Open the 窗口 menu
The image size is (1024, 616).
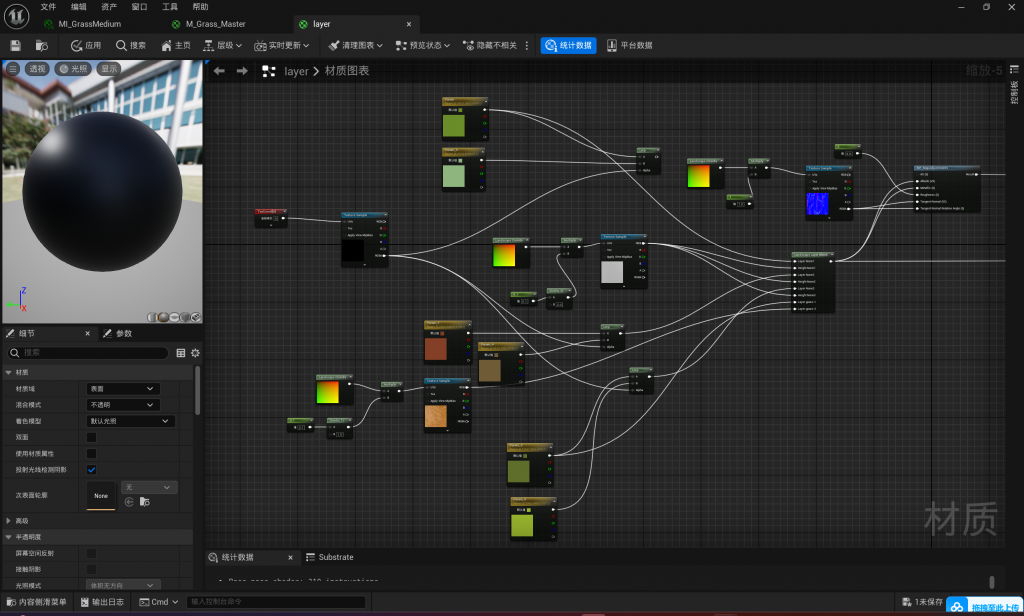pos(139,7)
